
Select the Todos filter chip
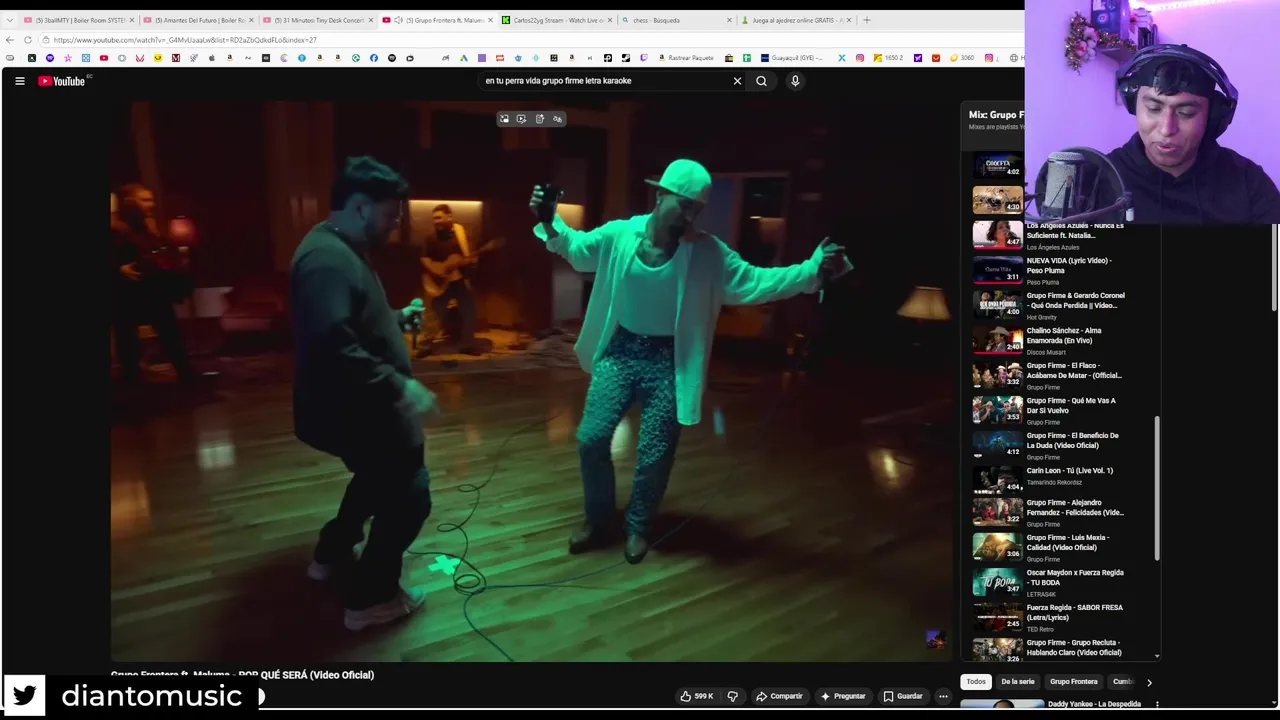(x=976, y=682)
